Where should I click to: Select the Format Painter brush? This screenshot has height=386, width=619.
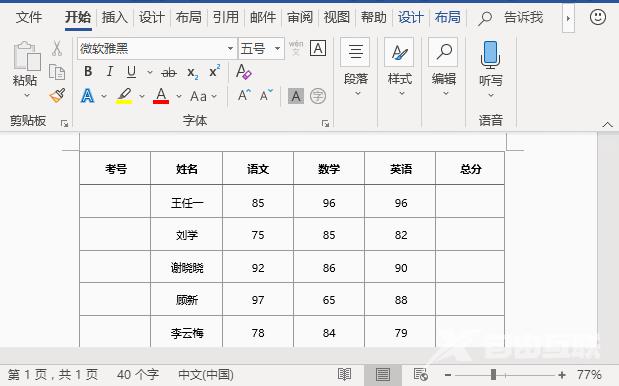[57, 96]
